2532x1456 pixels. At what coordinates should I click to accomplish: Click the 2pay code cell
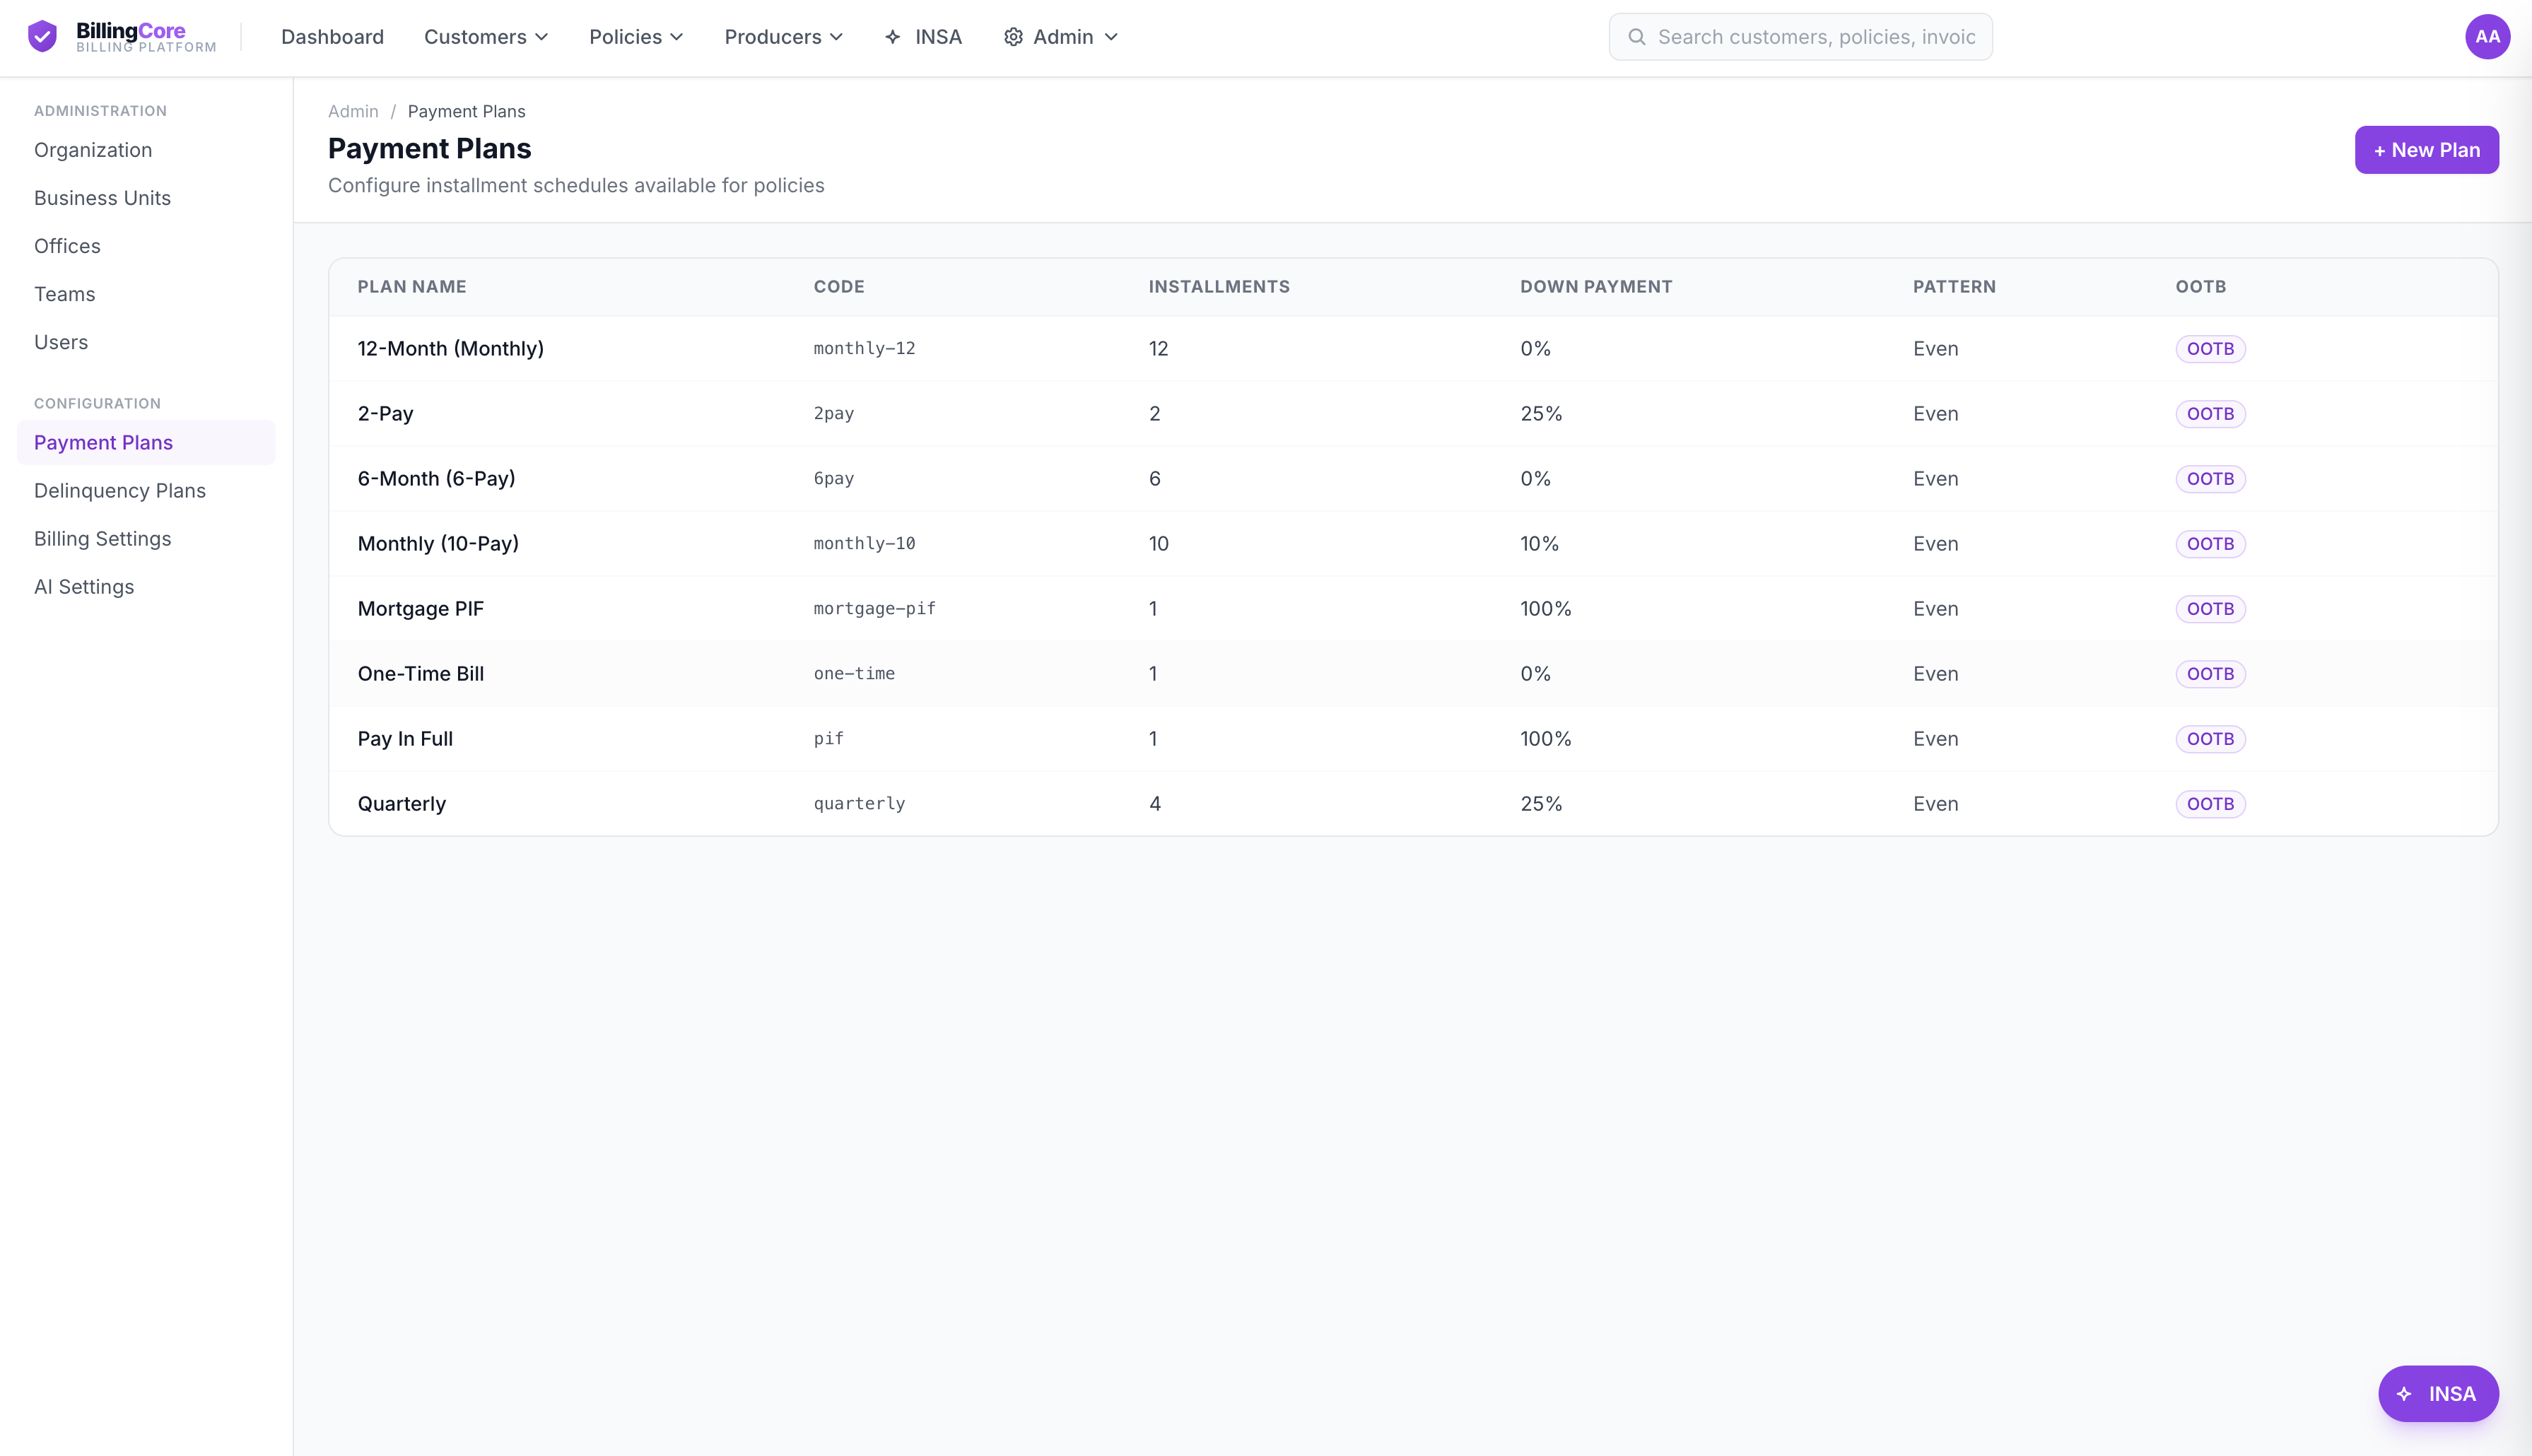coord(833,413)
